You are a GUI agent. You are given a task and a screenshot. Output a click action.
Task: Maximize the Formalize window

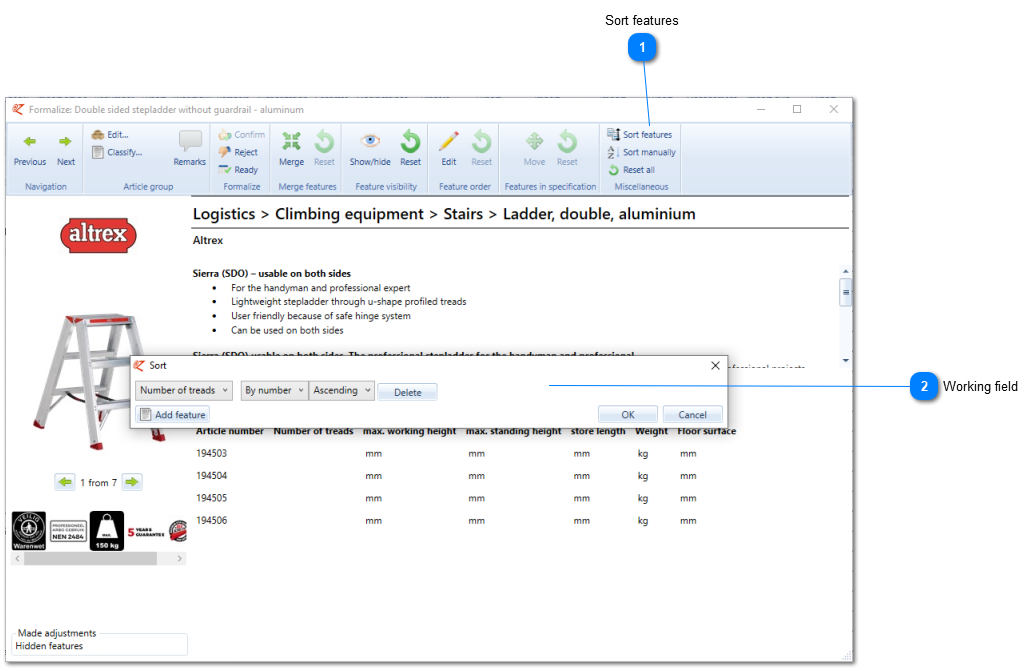pyautogui.click(x=797, y=109)
